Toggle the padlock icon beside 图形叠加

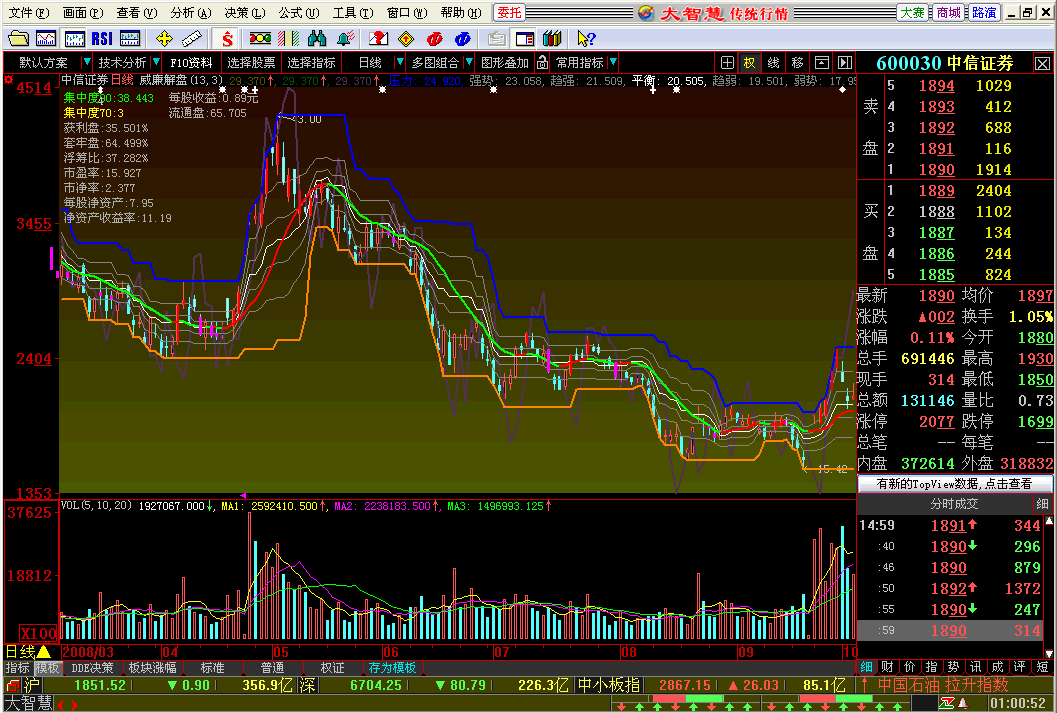[x=542, y=63]
